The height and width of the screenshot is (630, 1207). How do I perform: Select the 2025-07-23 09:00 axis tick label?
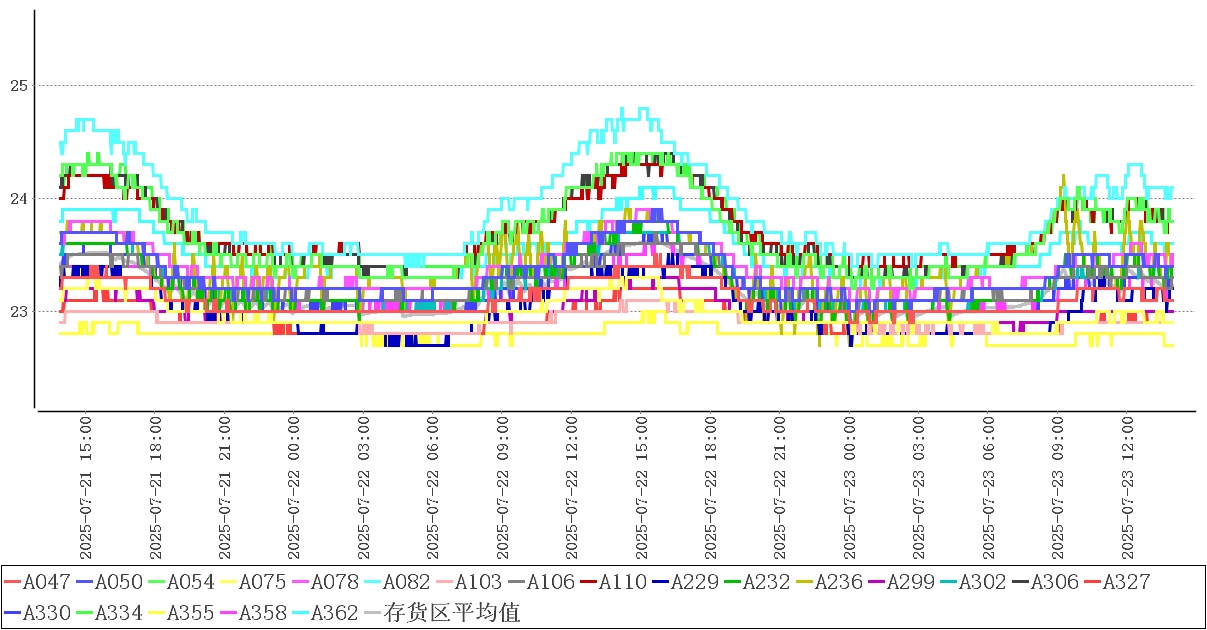[x=1059, y=488]
